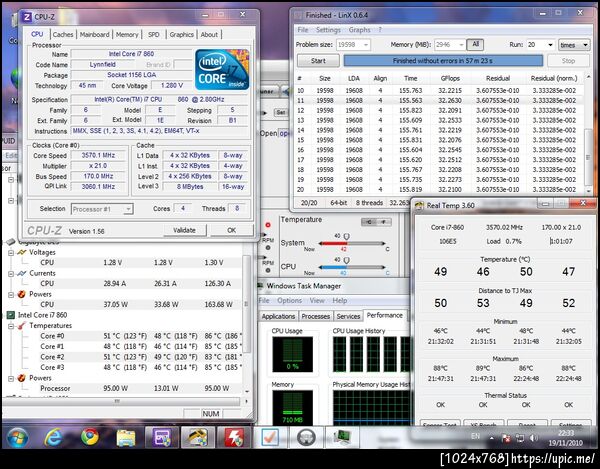The width and height of the screenshot is (600, 469).
Task: Switch to Task Manager taskbar icon
Action: pos(342,437)
